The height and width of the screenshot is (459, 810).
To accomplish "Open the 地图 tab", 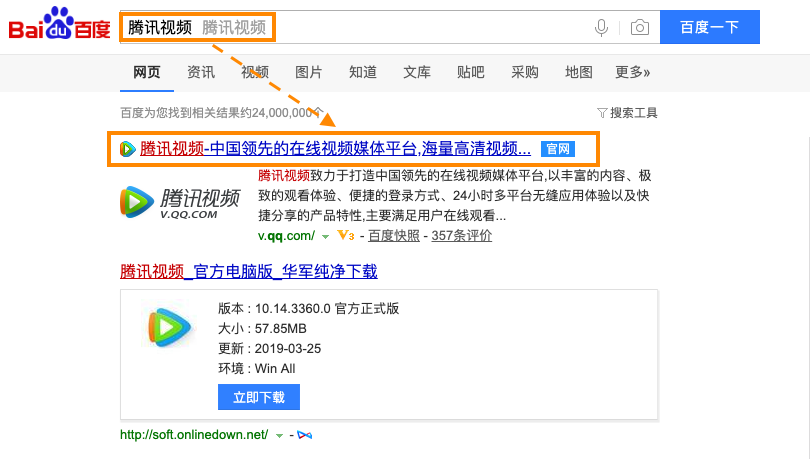I will [579, 72].
